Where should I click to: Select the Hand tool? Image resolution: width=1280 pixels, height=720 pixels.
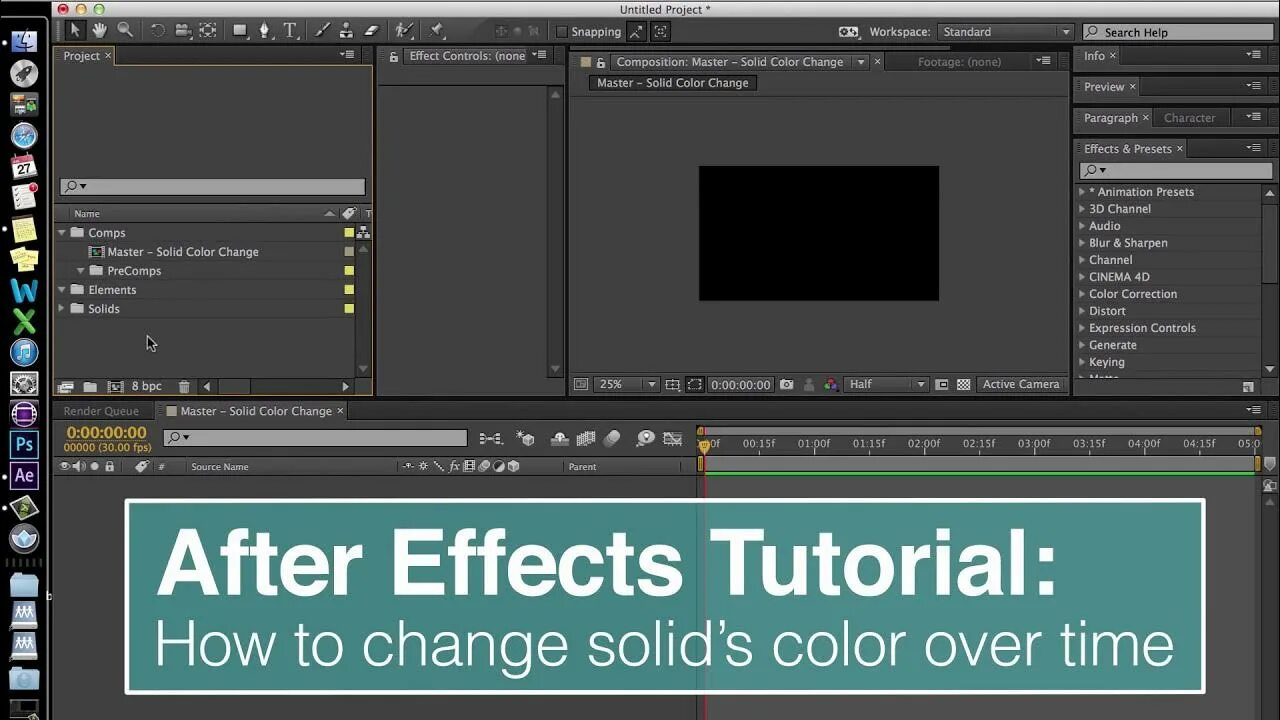pyautogui.click(x=100, y=31)
